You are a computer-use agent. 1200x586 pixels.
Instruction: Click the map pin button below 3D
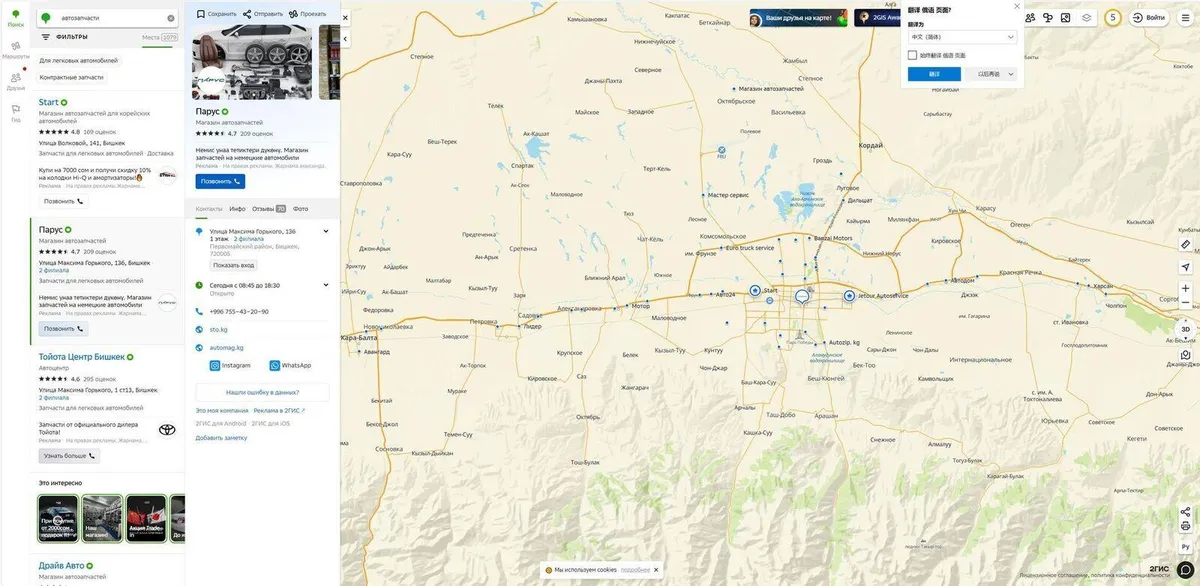1185,354
